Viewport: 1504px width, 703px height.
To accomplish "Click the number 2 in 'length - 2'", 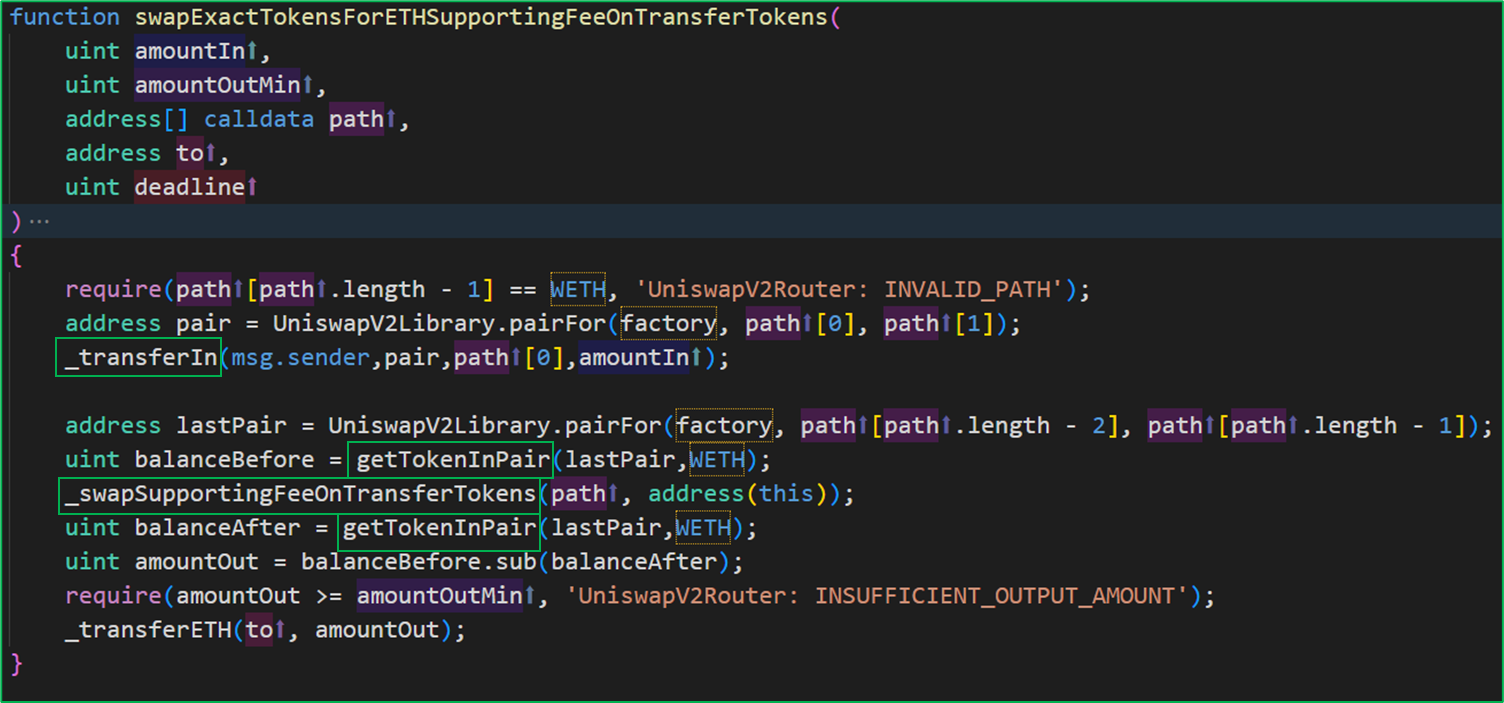I will click(x=1098, y=426).
